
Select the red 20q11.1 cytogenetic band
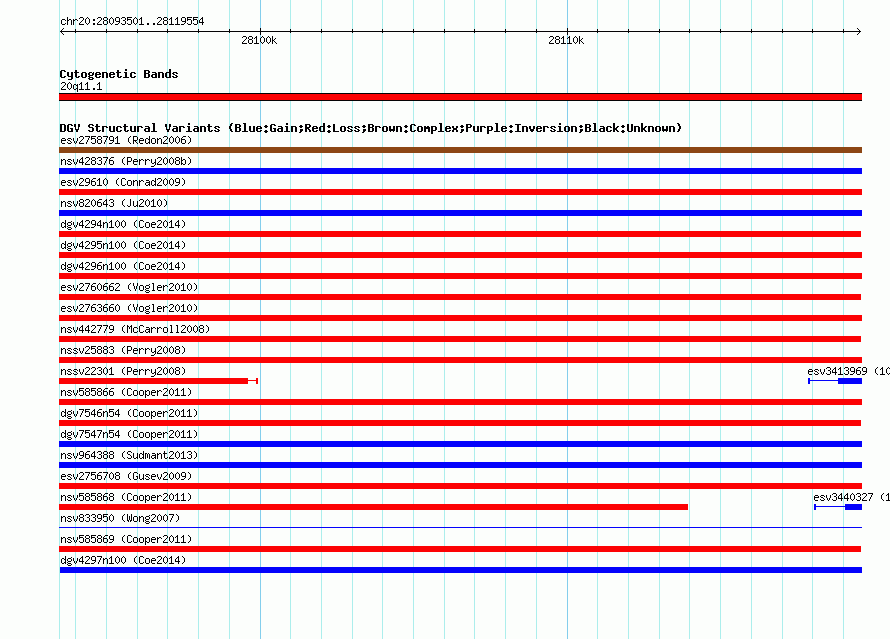(x=460, y=97)
